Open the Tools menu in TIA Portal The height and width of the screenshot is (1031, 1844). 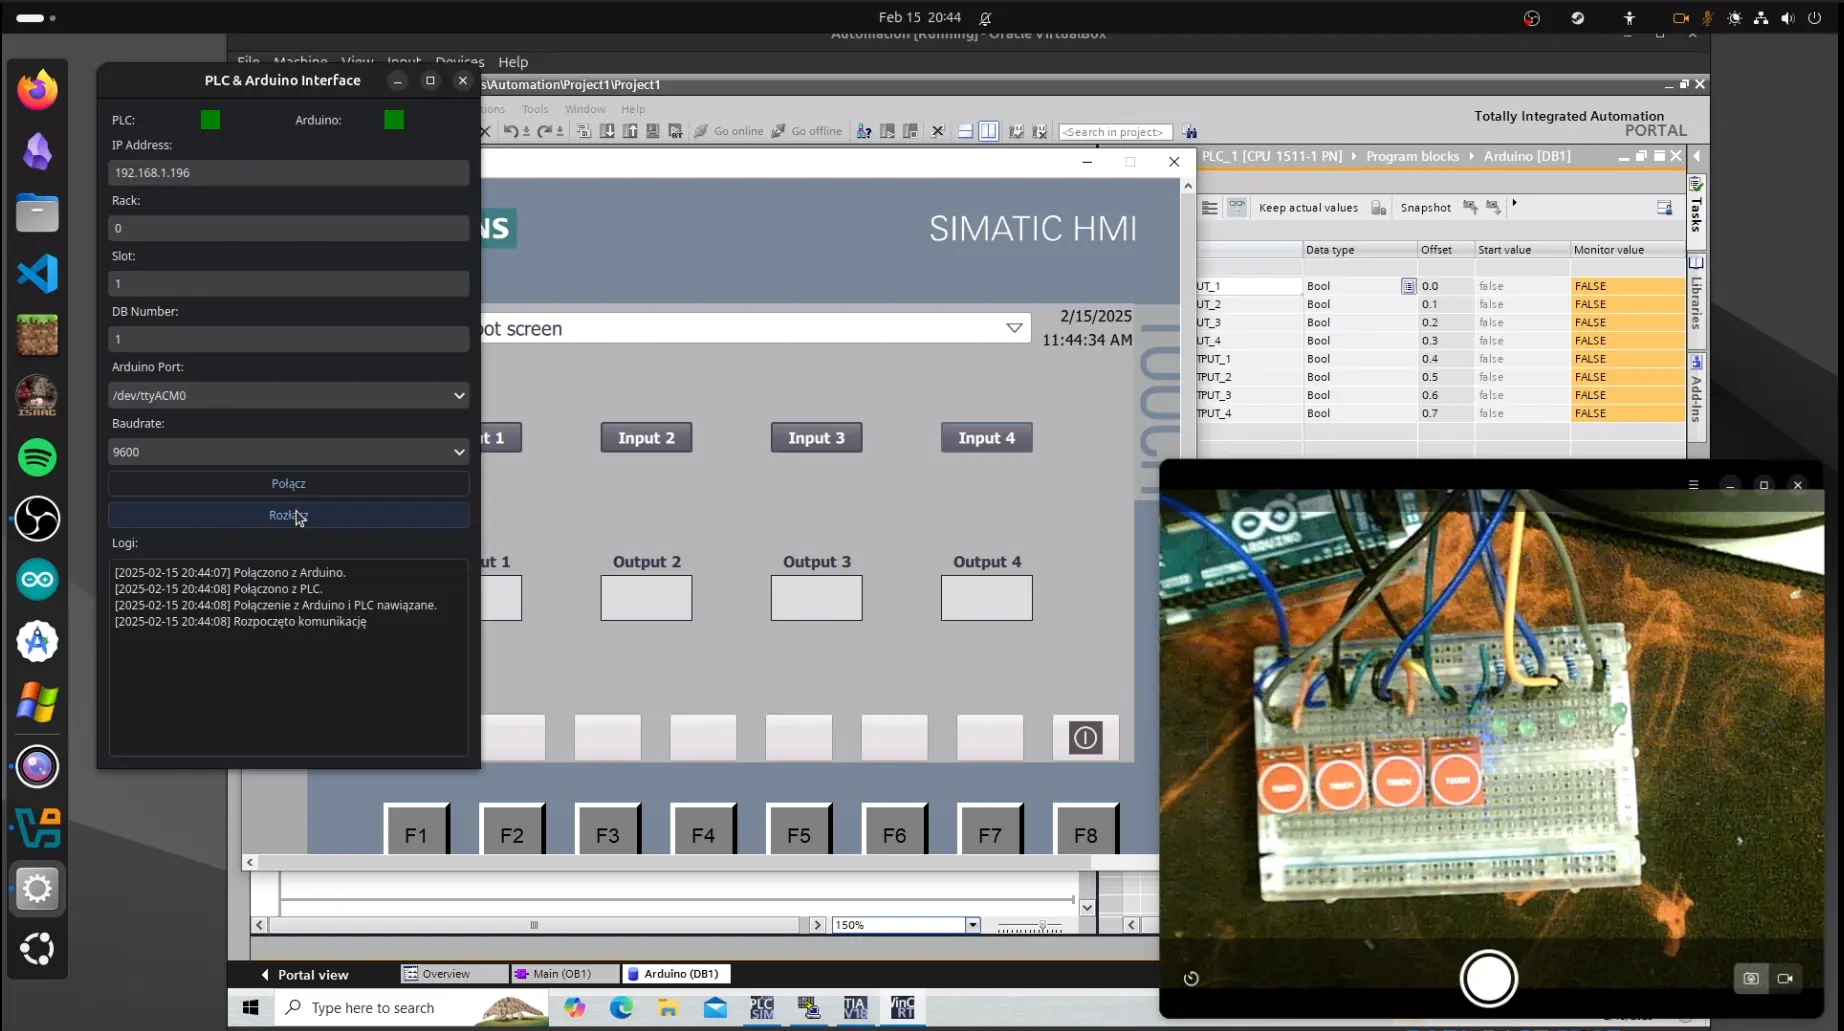click(x=535, y=109)
